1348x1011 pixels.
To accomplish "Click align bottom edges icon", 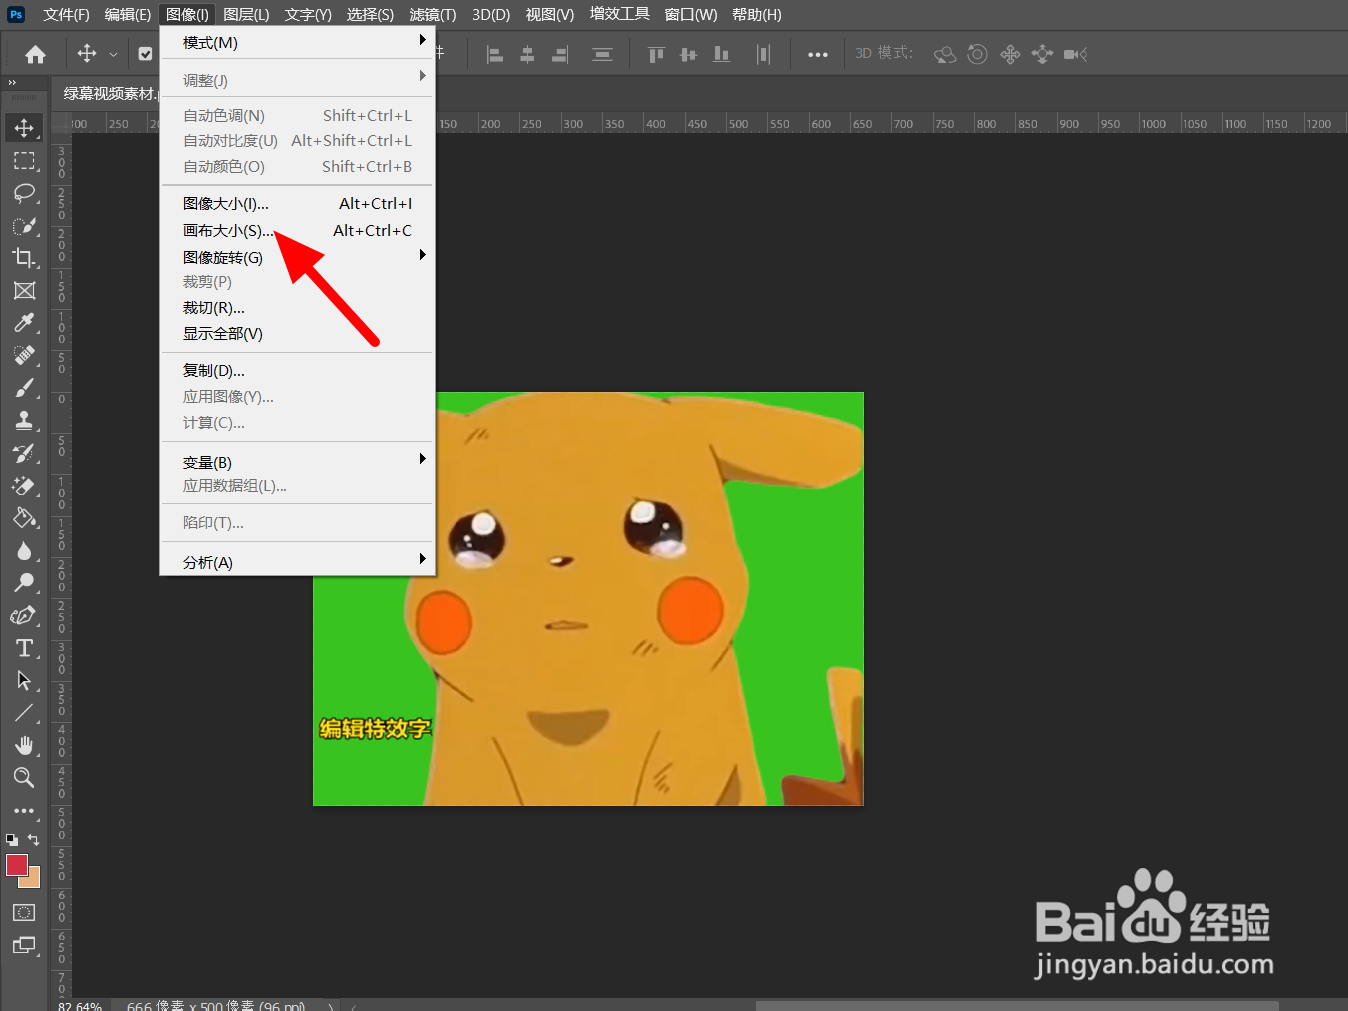I will click(721, 55).
